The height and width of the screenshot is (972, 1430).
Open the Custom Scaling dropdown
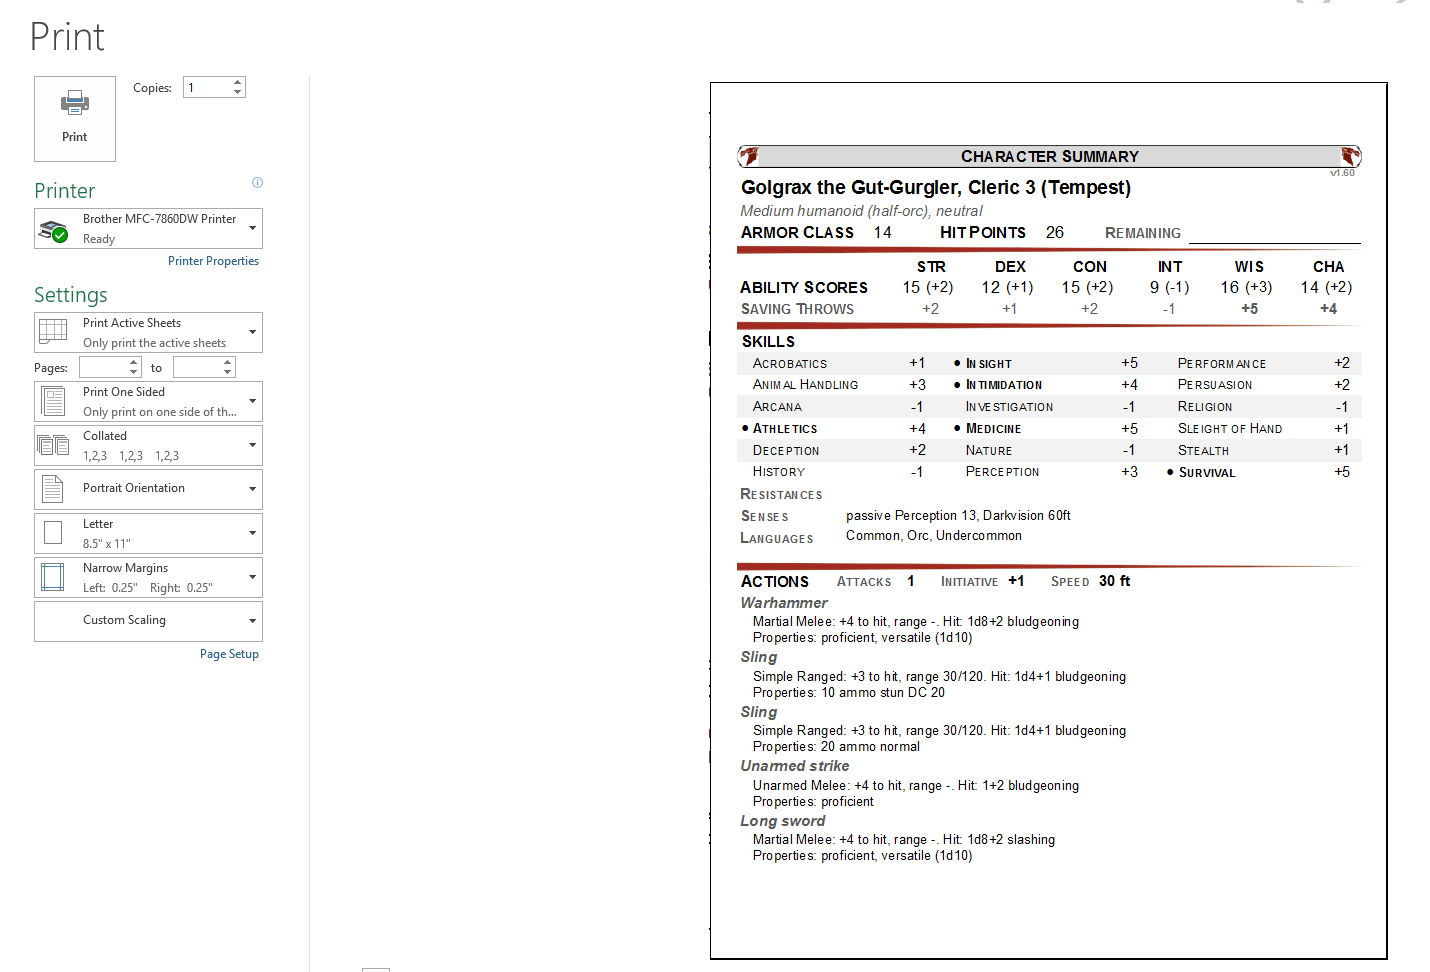coord(148,621)
